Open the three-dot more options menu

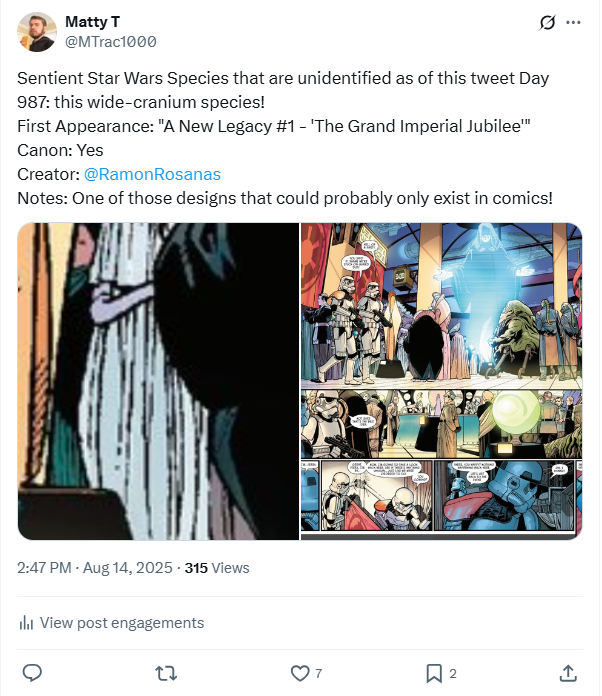click(573, 22)
